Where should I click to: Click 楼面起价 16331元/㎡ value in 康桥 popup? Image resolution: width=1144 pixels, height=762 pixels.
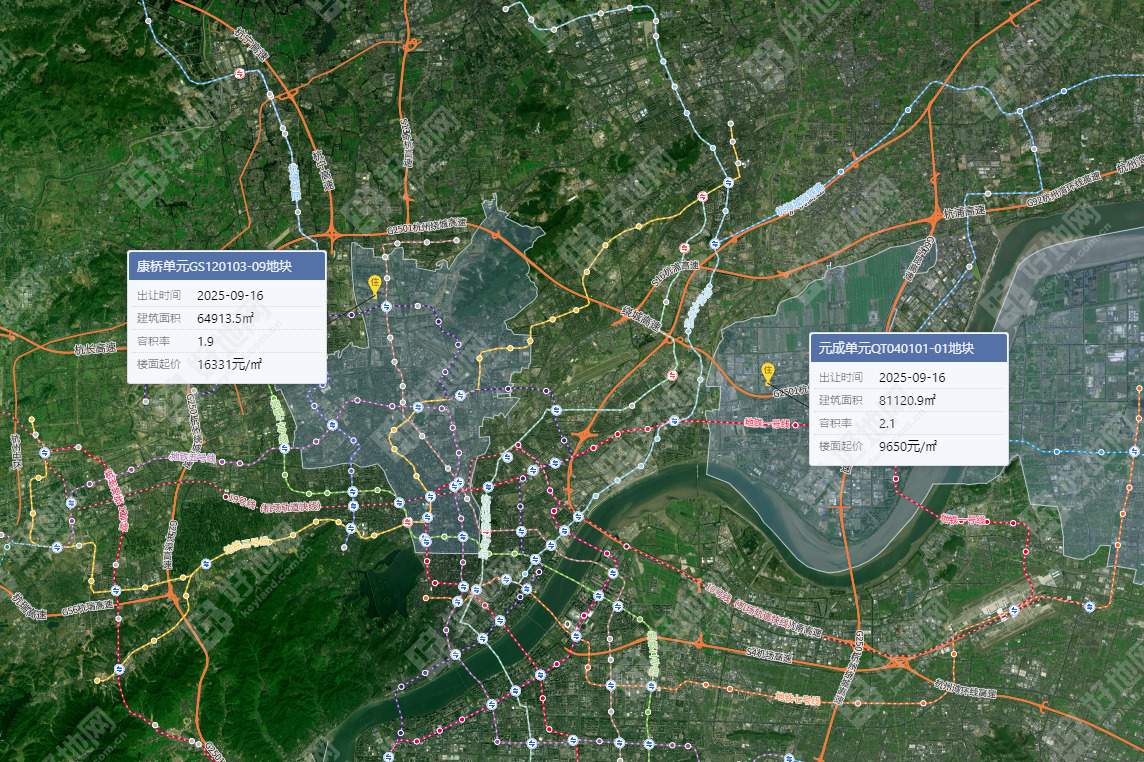pyautogui.click(x=229, y=365)
